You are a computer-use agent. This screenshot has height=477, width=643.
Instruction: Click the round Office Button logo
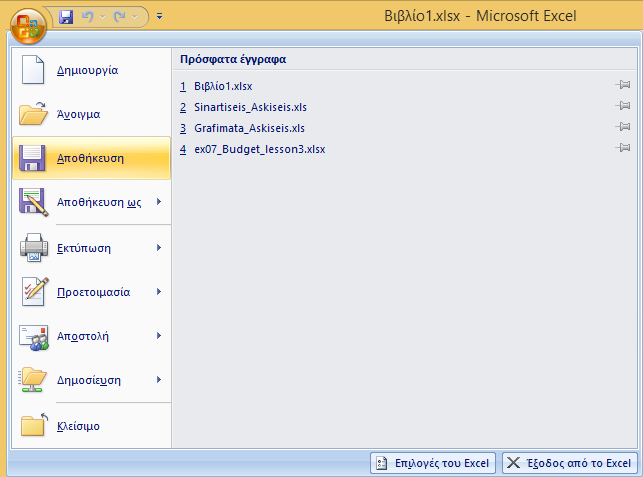tap(28, 25)
